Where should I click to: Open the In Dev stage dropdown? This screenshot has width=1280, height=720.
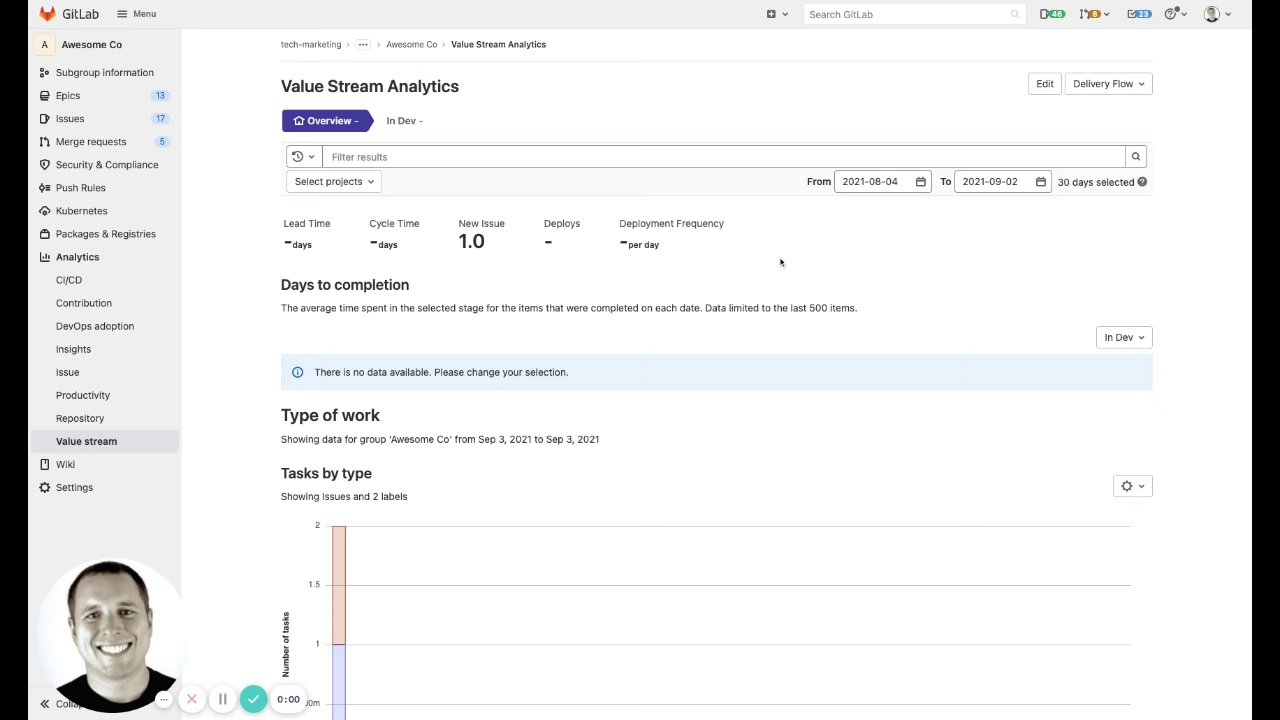(x=1124, y=338)
